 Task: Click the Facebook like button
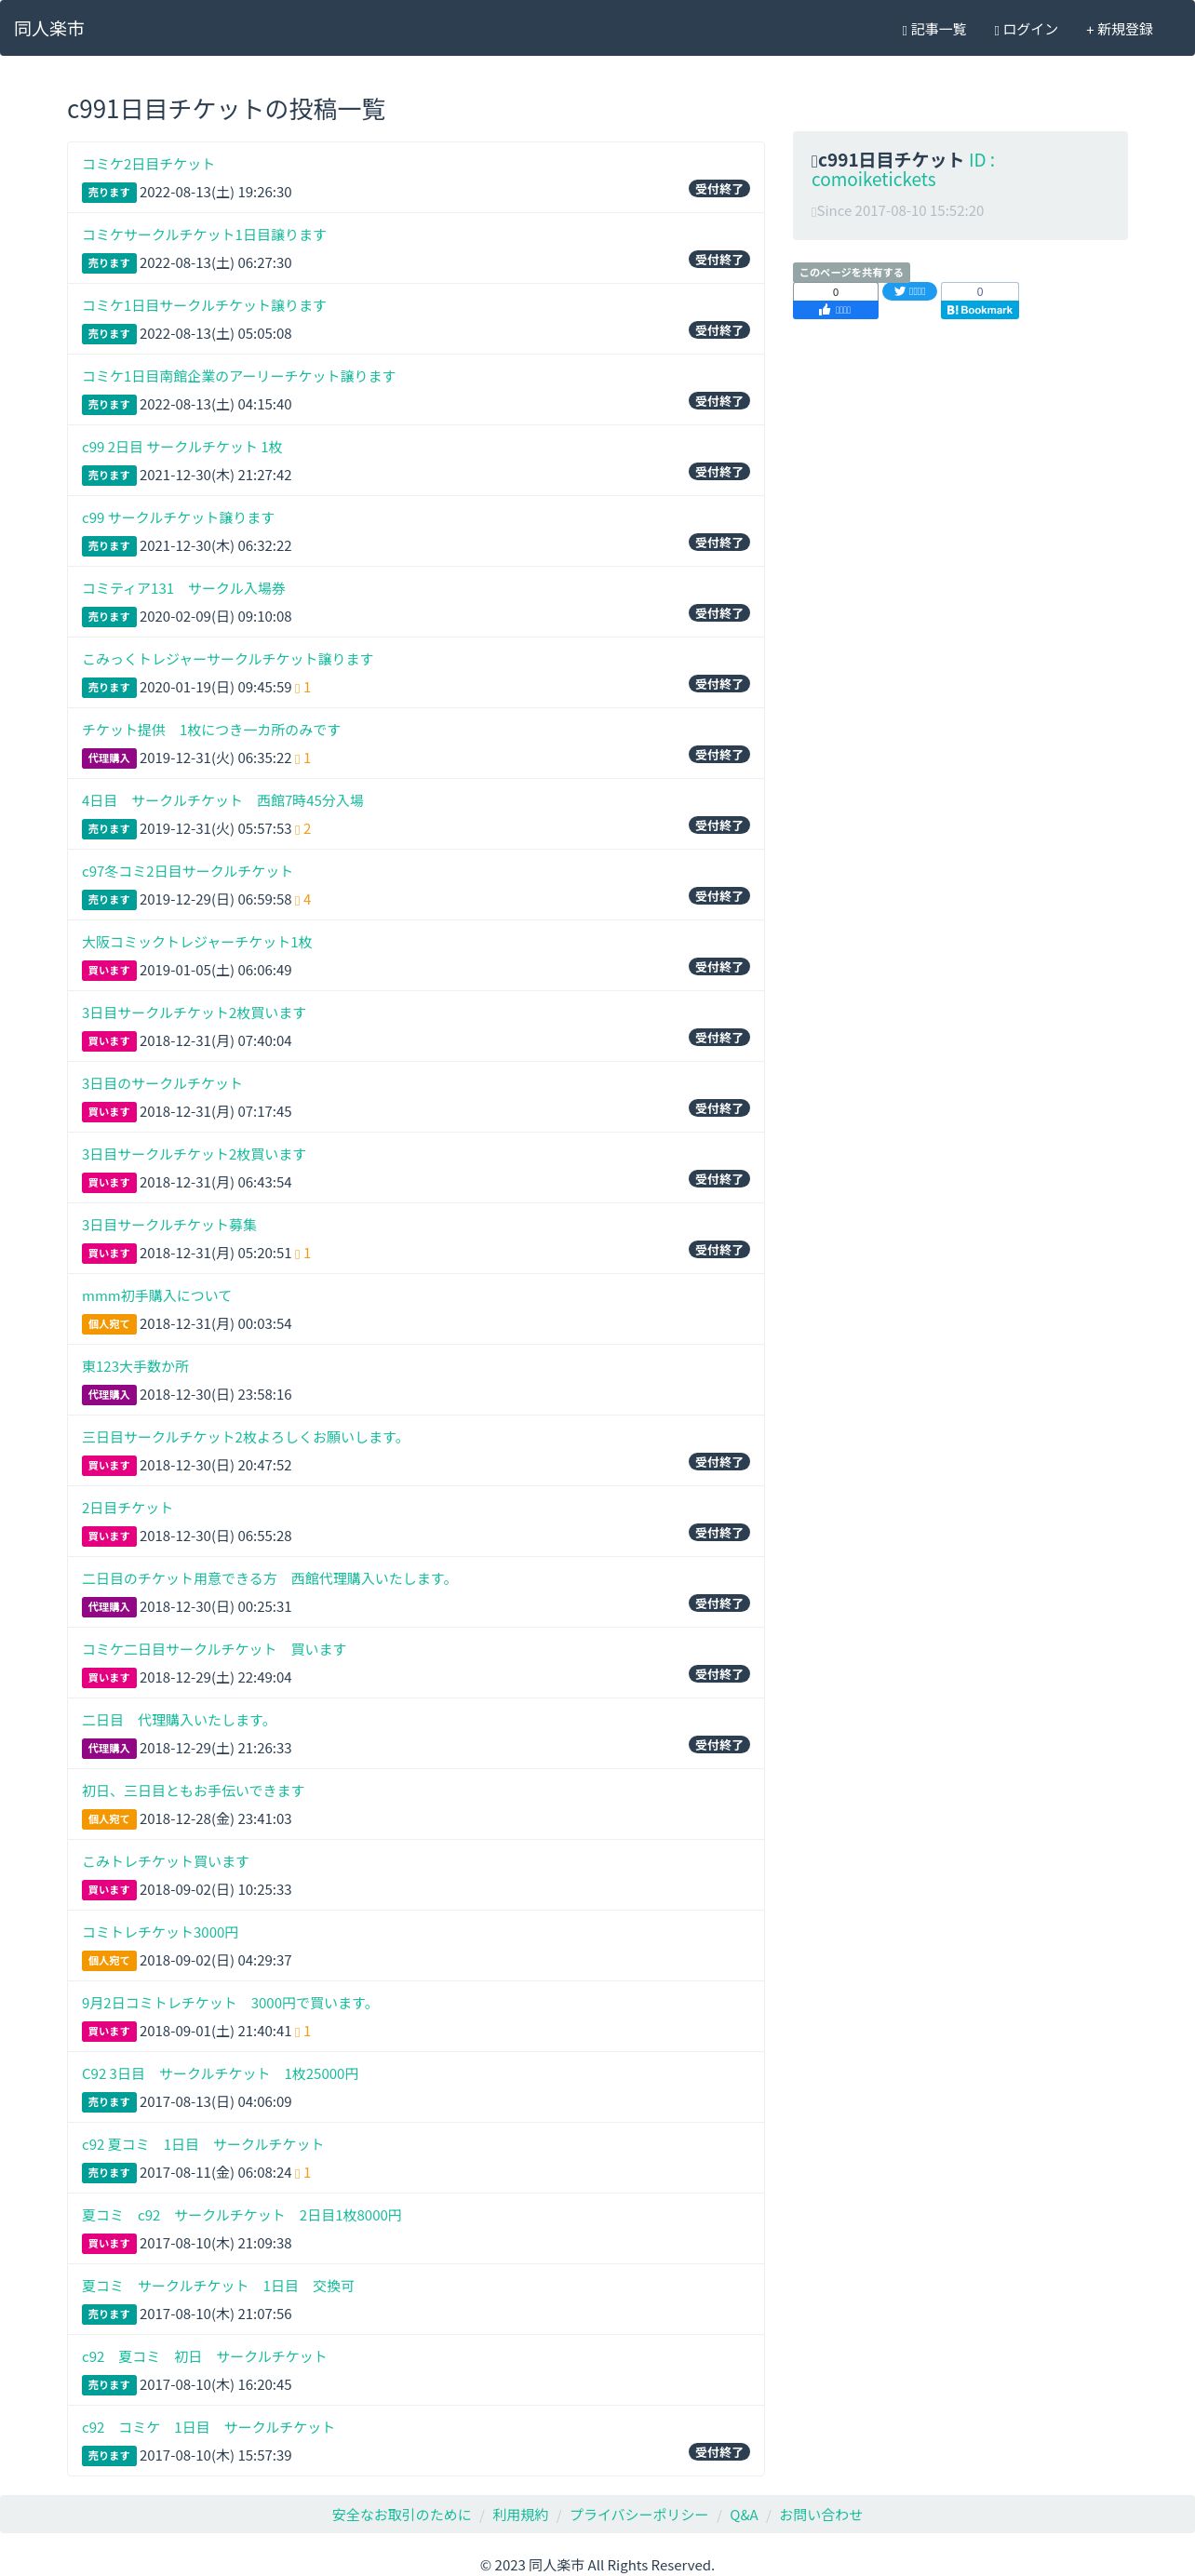(x=835, y=310)
